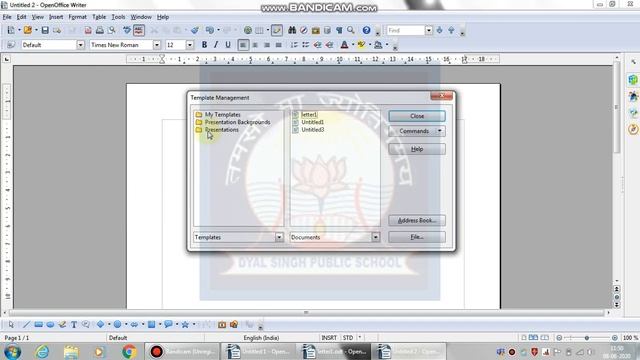Open the Table menu
This screenshot has width=640, height=360.
pyautogui.click(x=99, y=17)
